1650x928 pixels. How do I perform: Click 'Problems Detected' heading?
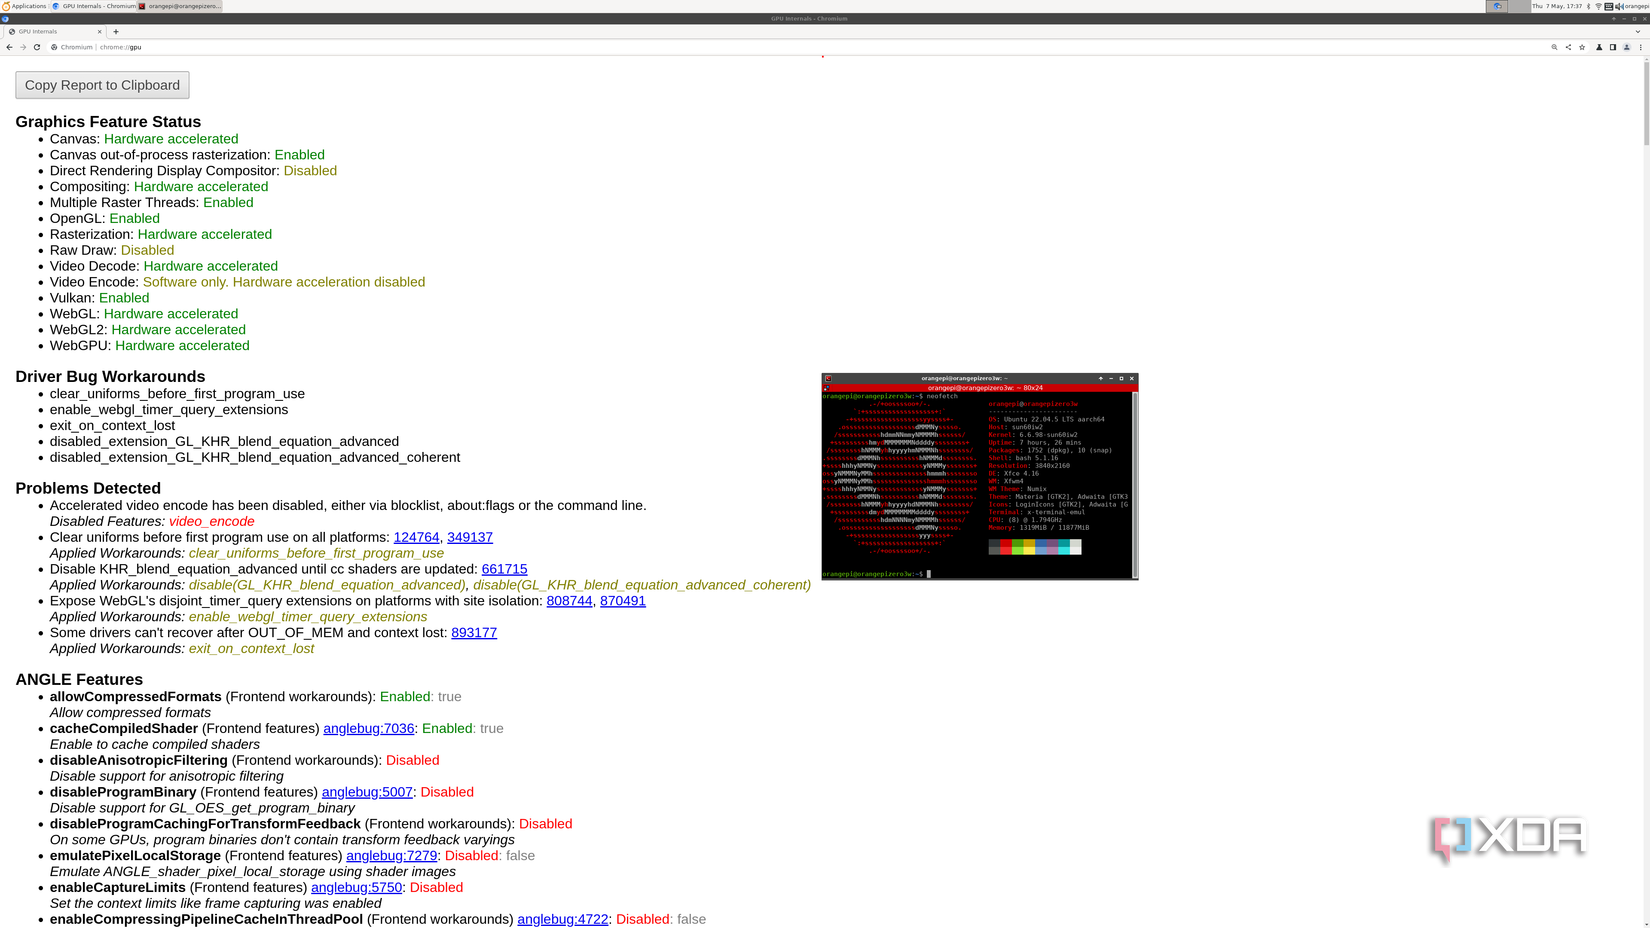point(88,489)
